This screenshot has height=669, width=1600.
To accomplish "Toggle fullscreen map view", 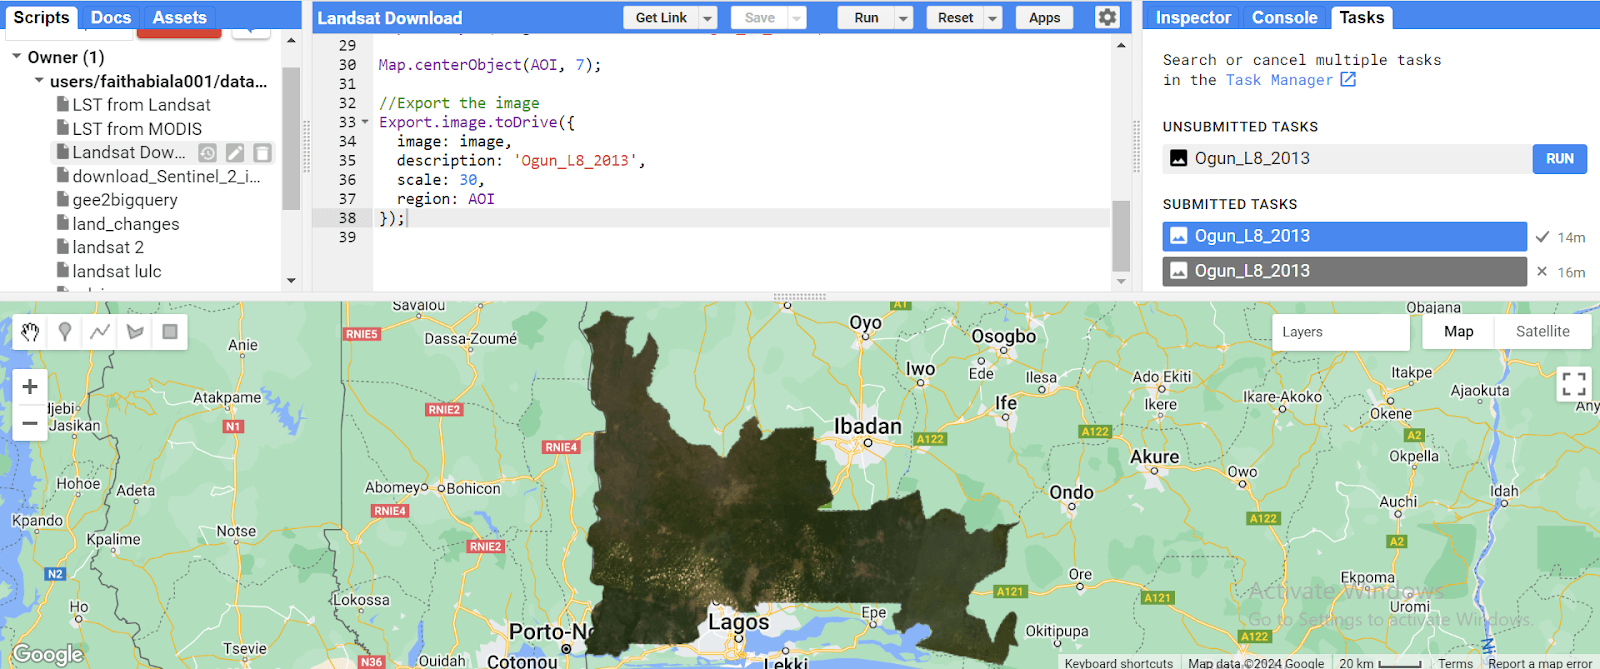I will pyautogui.click(x=1573, y=384).
